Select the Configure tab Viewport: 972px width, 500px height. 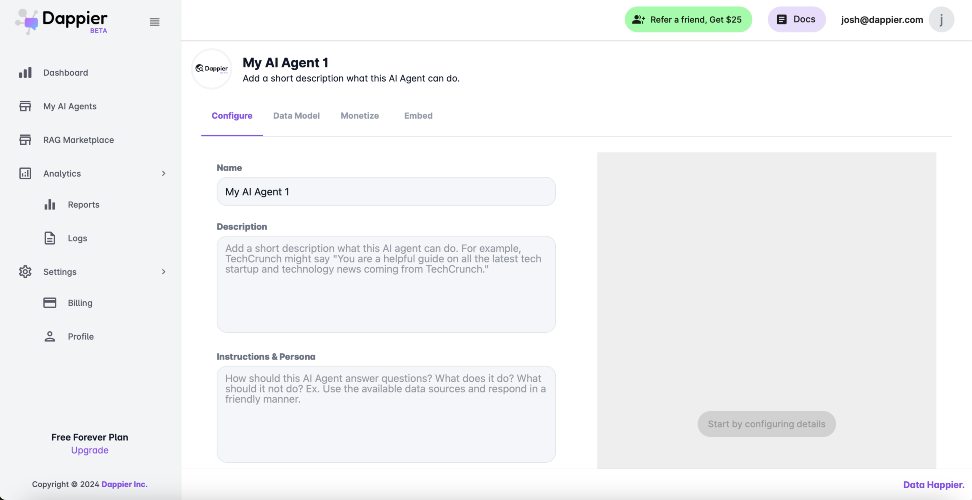point(232,116)
